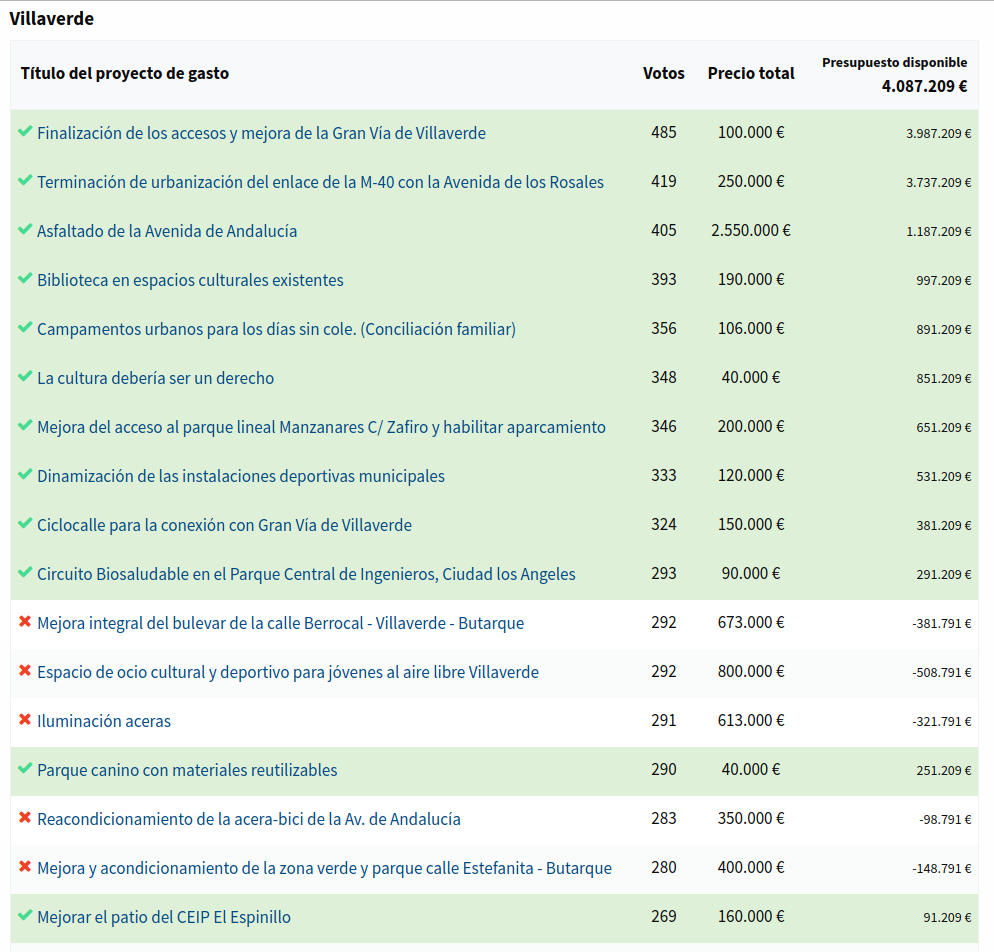Image resolution: width=994 pixels, height=952 pixels.
Task: Click green check beside Asfaltado de la Avenida
Action: click(25, 229)
